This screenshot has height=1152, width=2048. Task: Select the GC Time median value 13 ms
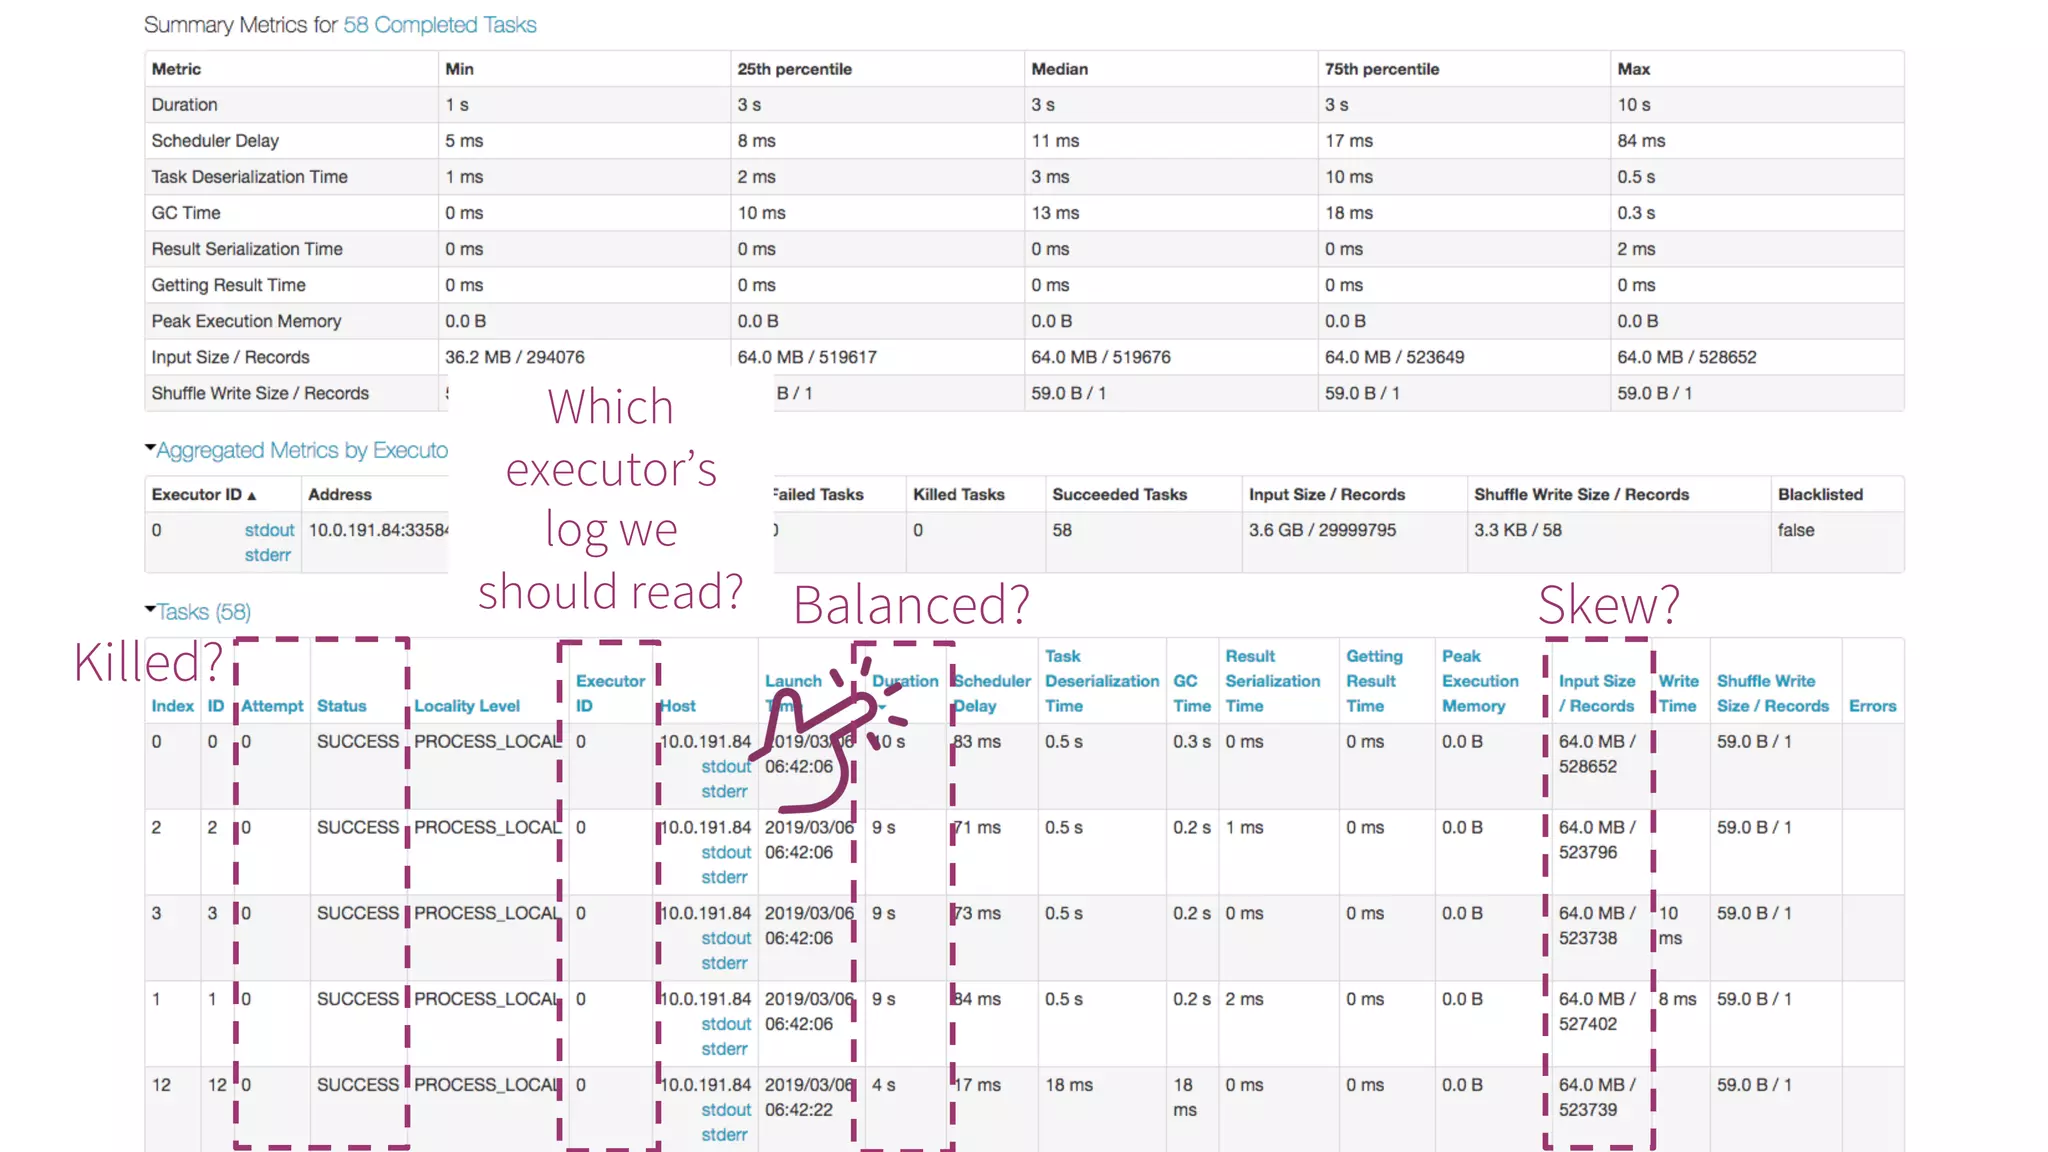tap(1055, 213)
